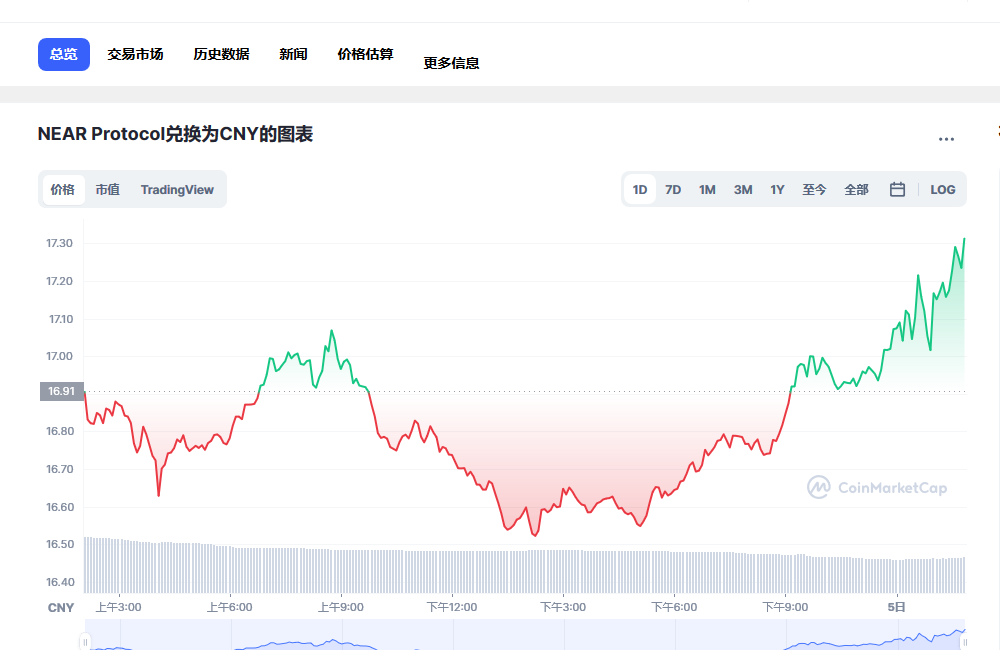Screen dimensions: 1000x650
Task: Select the 1D time range
Action: coord(640,189)
